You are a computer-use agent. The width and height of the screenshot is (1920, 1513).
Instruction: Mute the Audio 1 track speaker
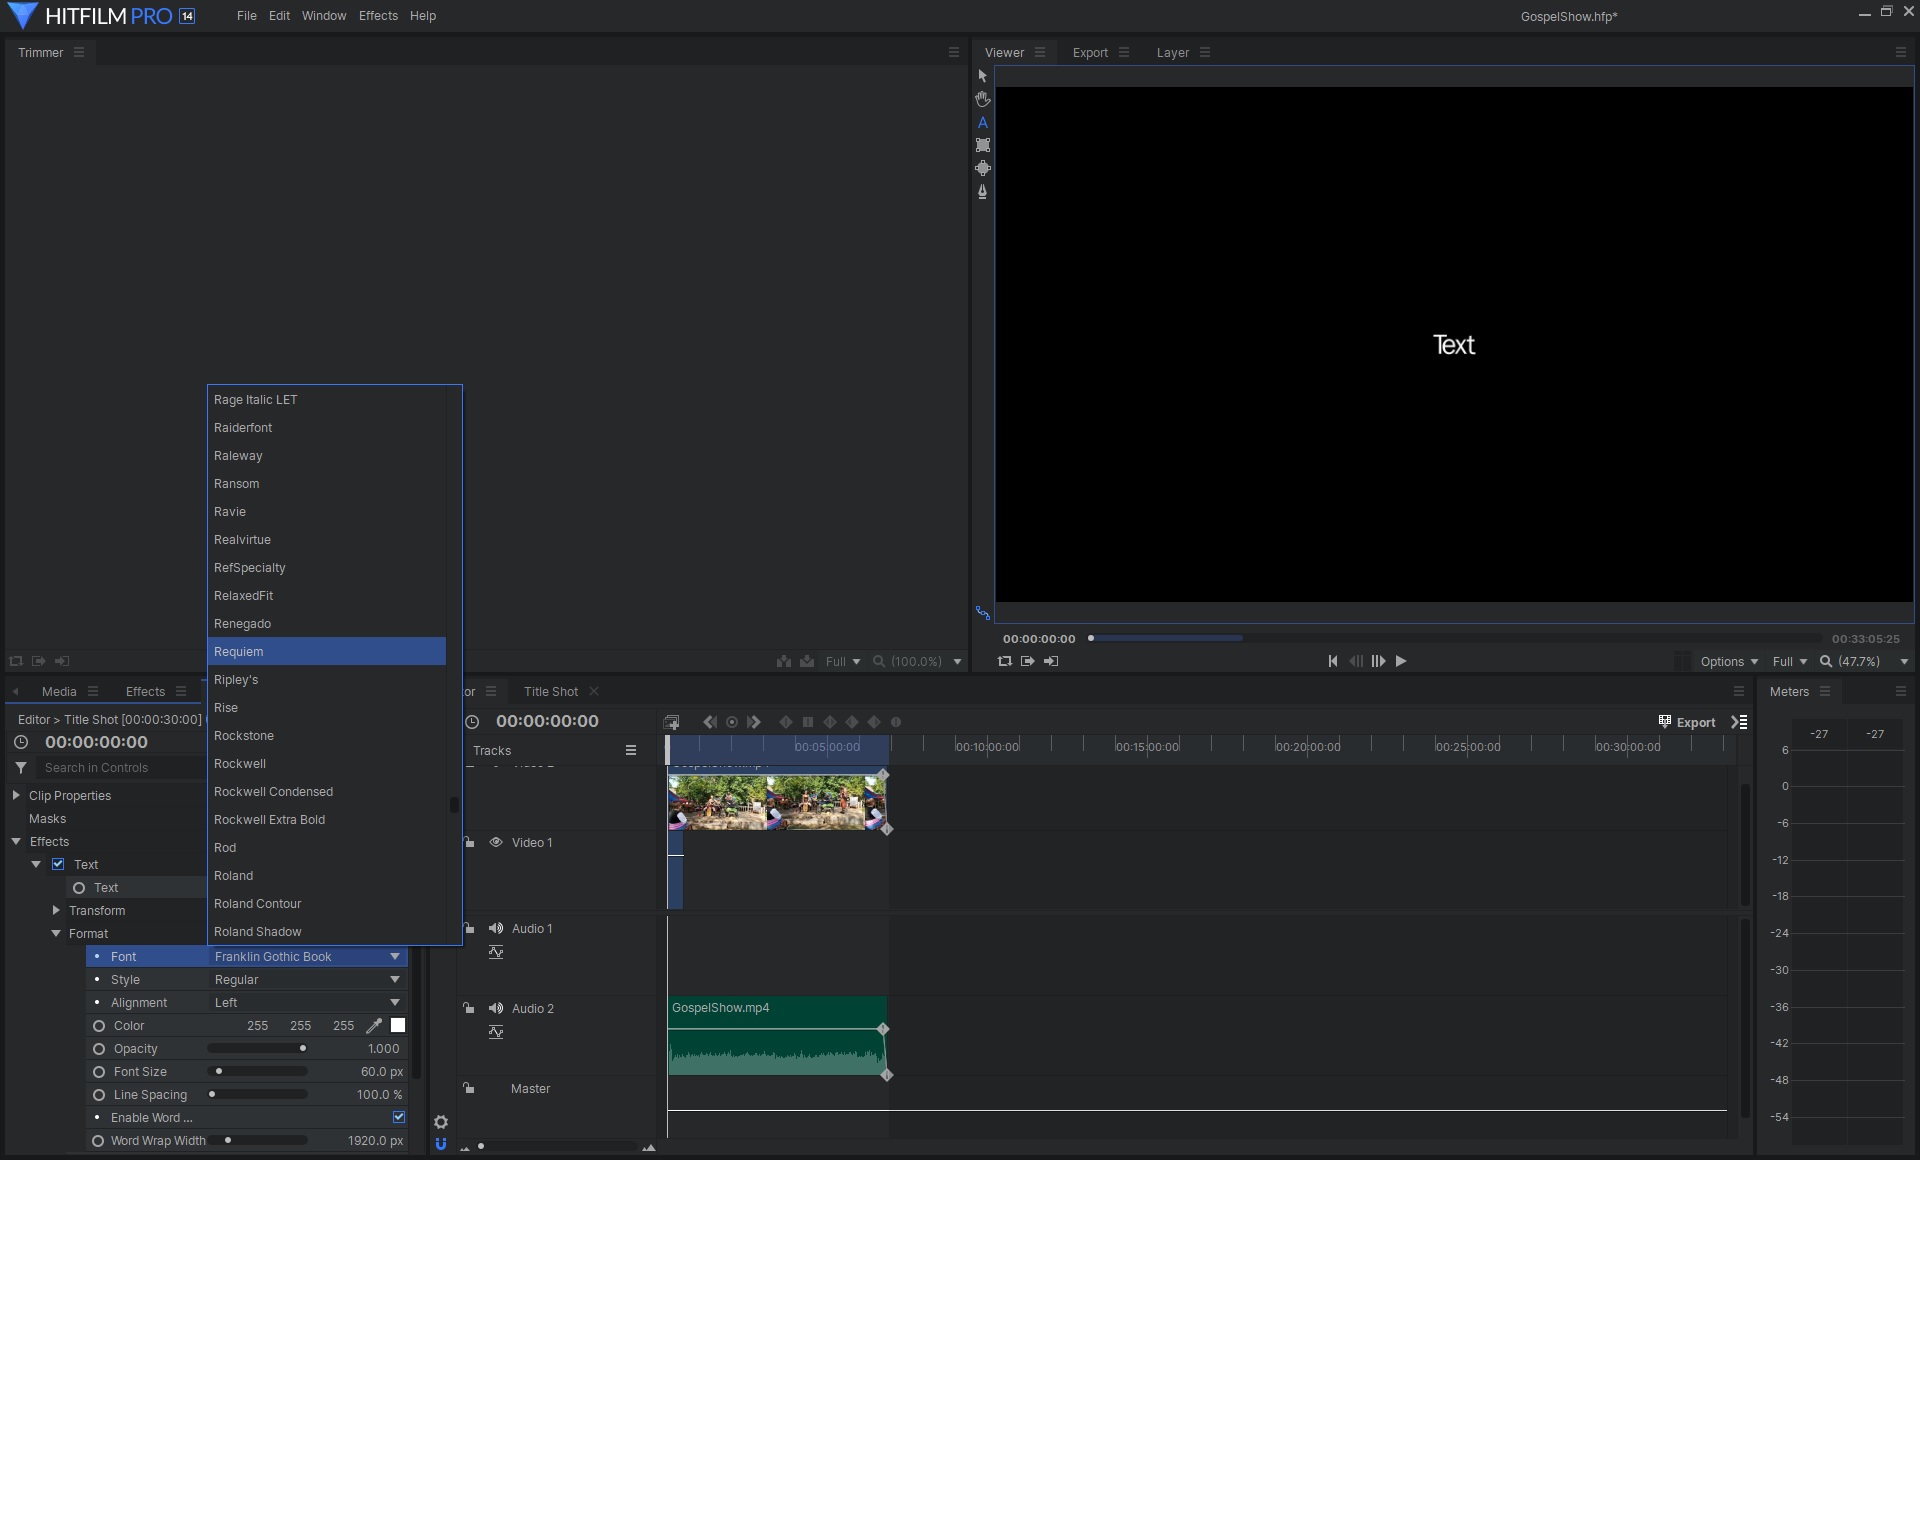coord(495,928)
